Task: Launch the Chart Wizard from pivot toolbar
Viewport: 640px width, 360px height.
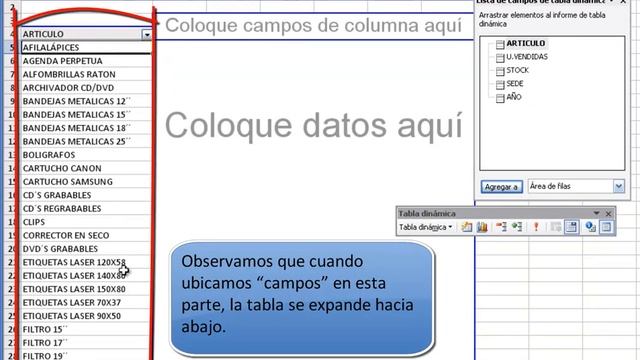Action: coord(482,227)
